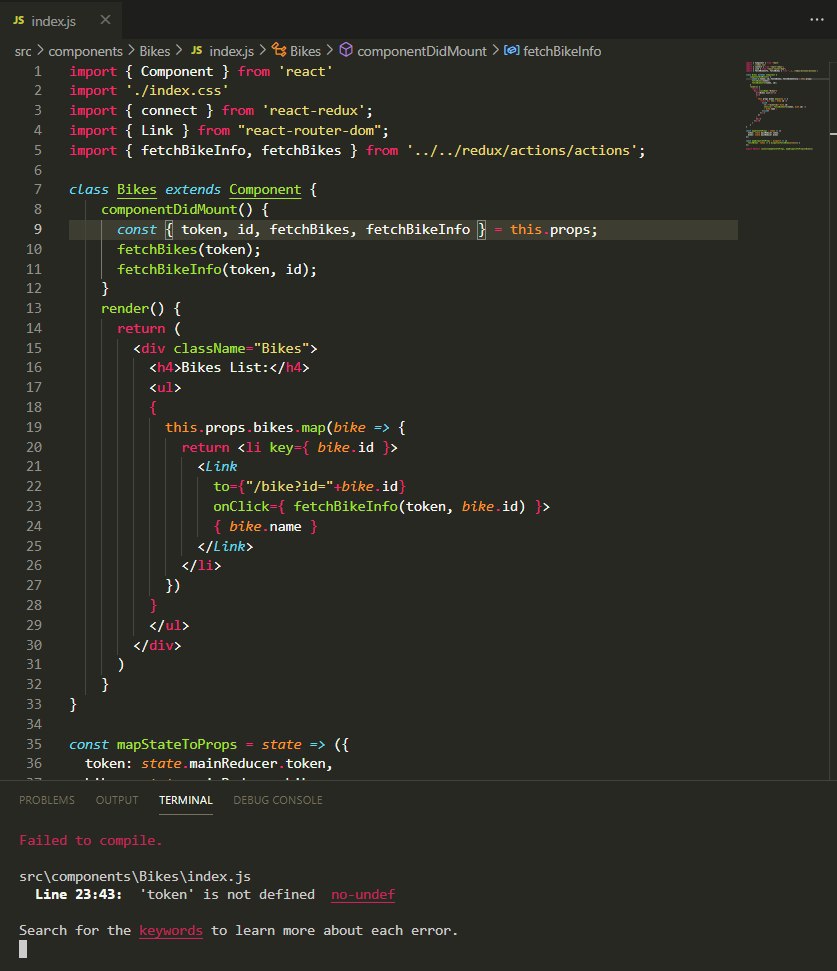This screenshot has height=971, width=837.
Task: Click 'fetchBikeInfo(token, id);' on line 11
Action: coord(217,269)
